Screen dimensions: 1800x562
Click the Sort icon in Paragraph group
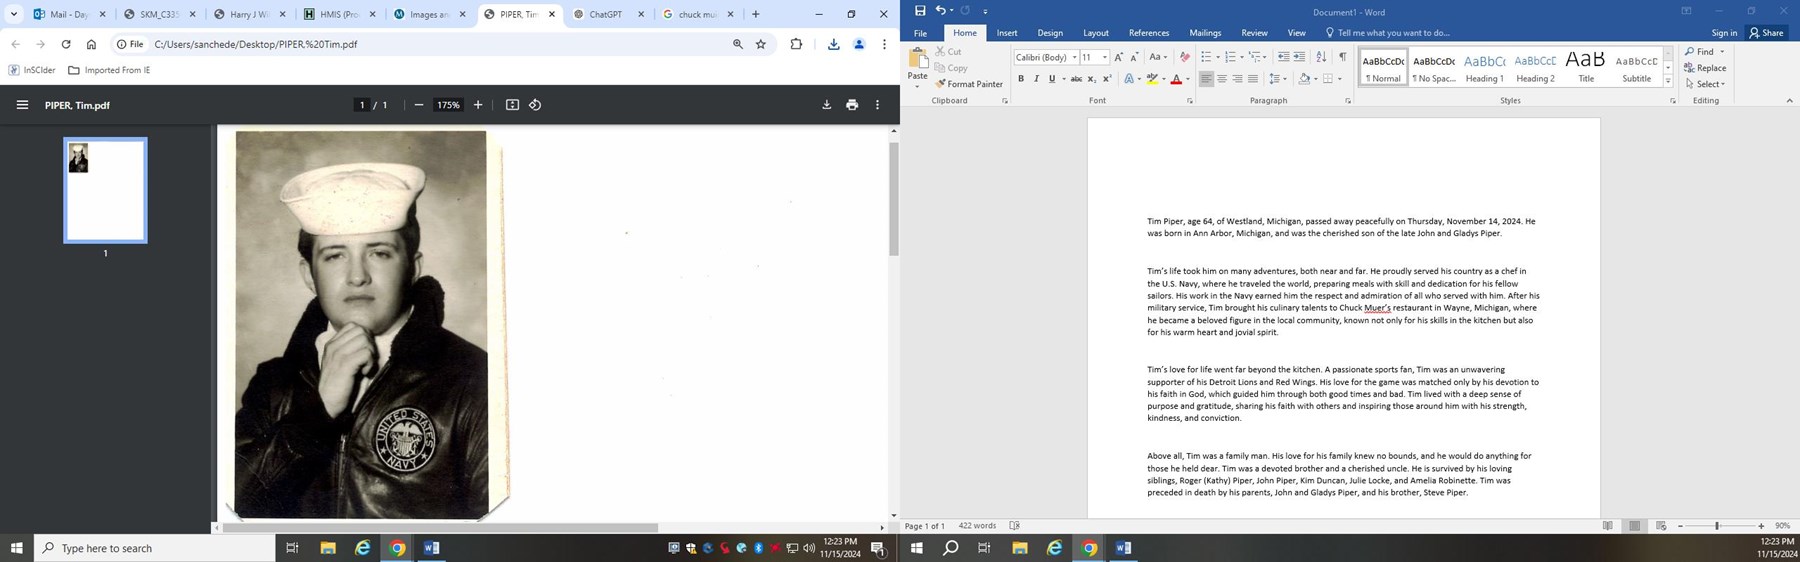(1321, 57)
